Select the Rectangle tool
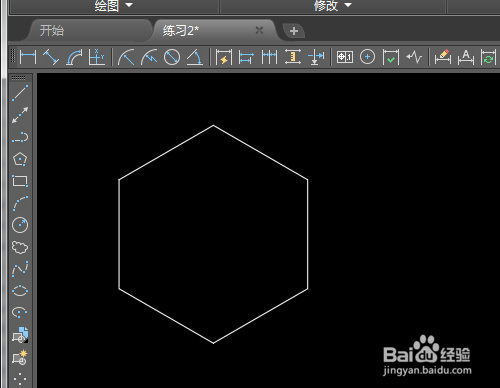The width and height of the screenshot is (500, 388). (x=20, y=181)
